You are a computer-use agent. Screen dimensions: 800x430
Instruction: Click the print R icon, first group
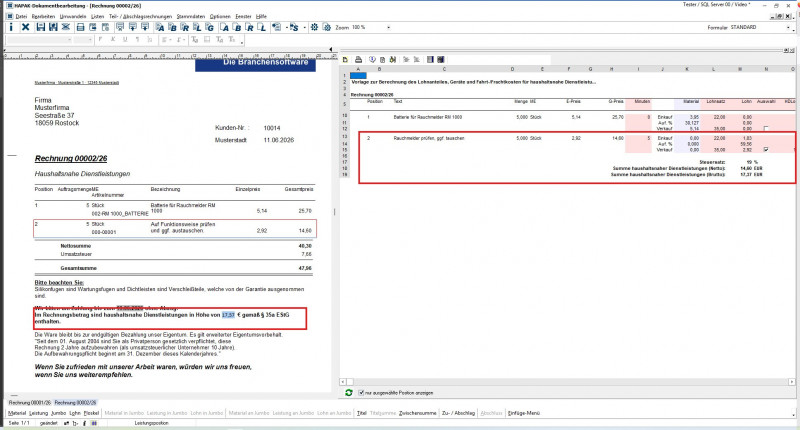(x=185, y=27)
